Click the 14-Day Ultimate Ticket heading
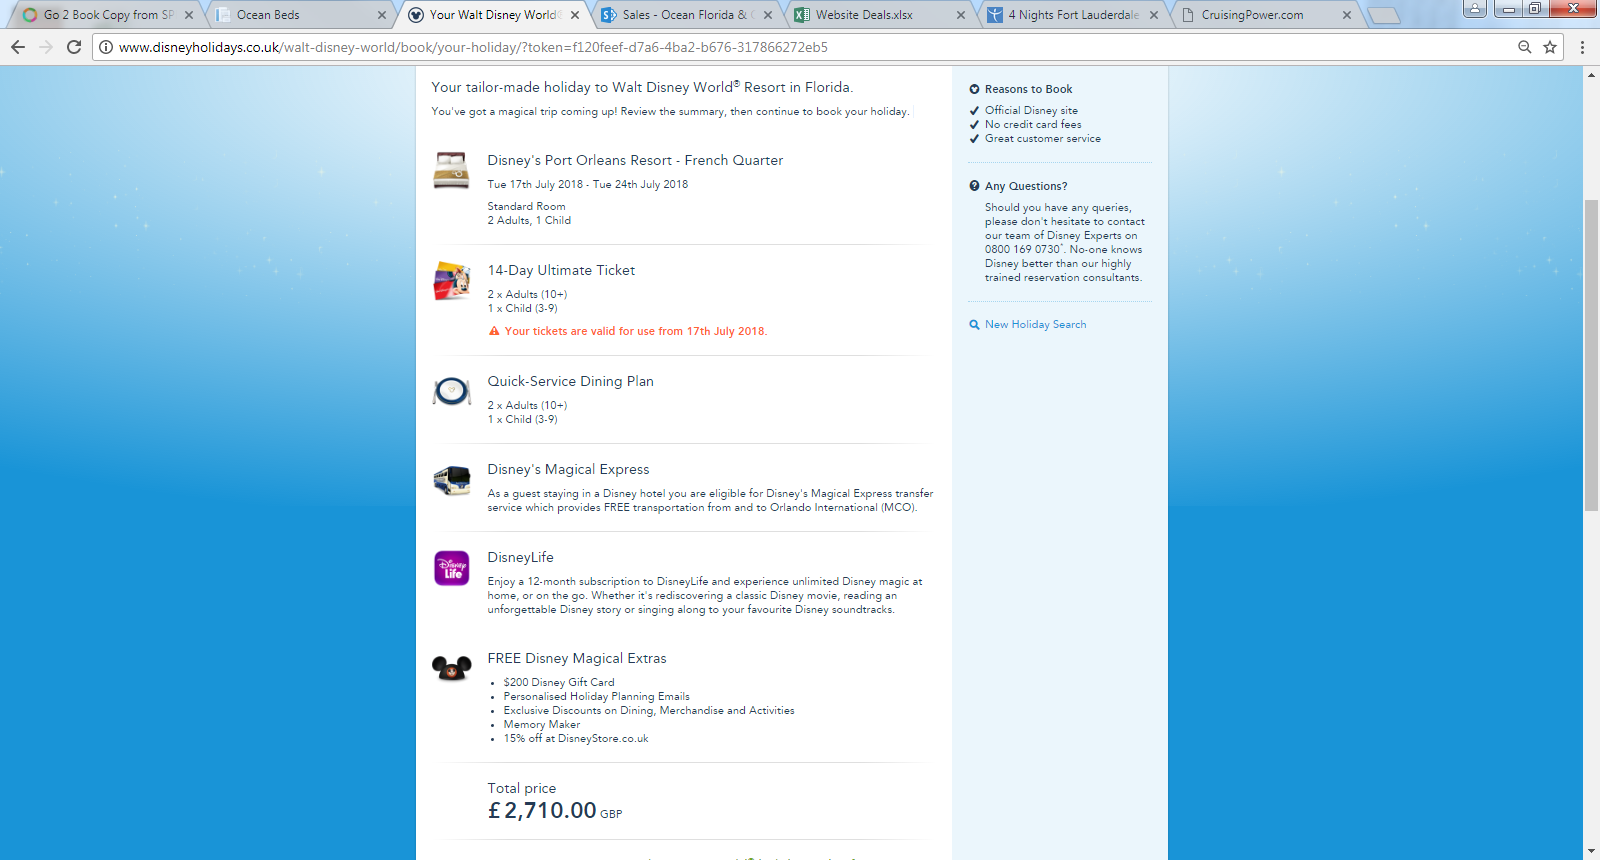The width and height of the screenshot is (1600, 860). point(561,270)
